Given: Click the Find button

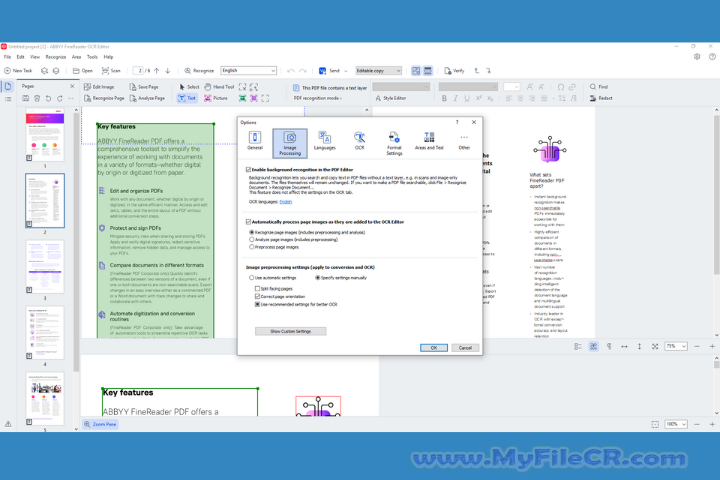Looking at the screenshot, I should (599, 87).
